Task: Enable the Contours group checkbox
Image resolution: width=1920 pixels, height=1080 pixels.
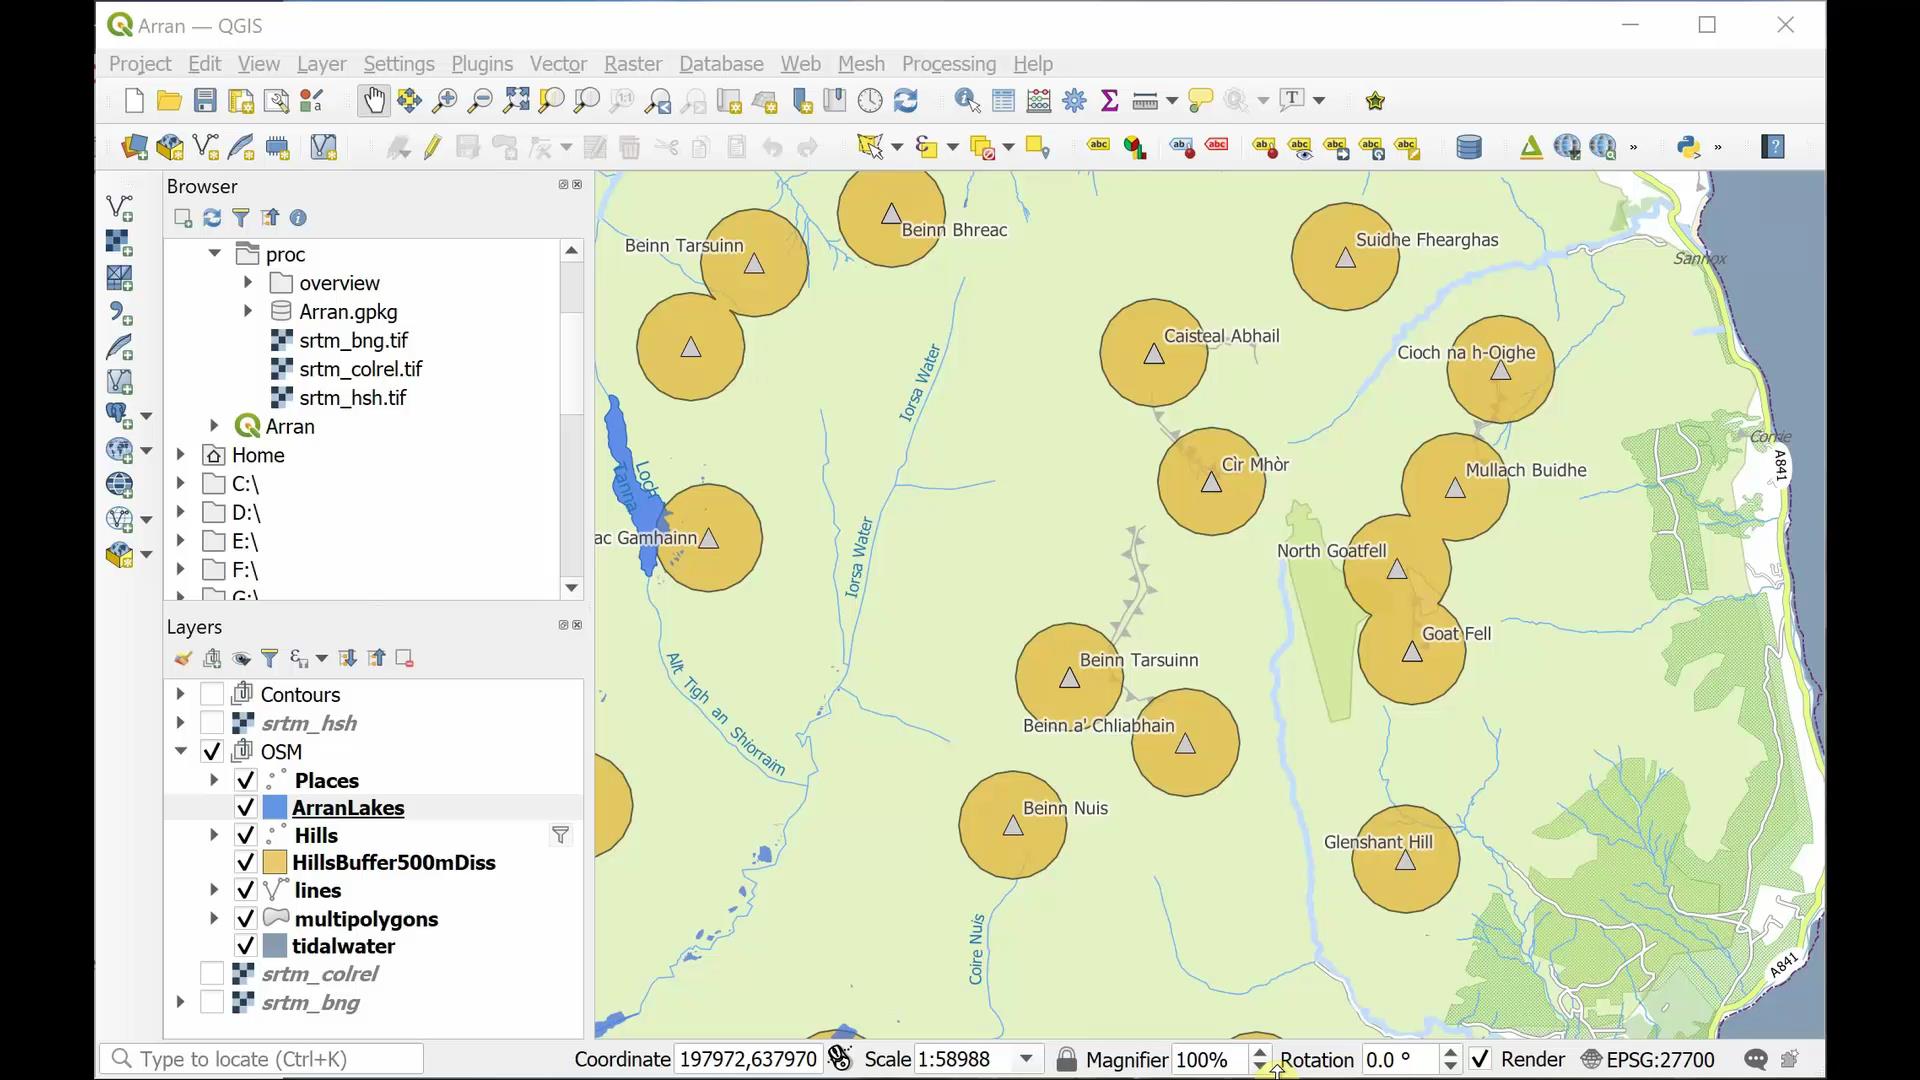Action: tap(212, 694)
